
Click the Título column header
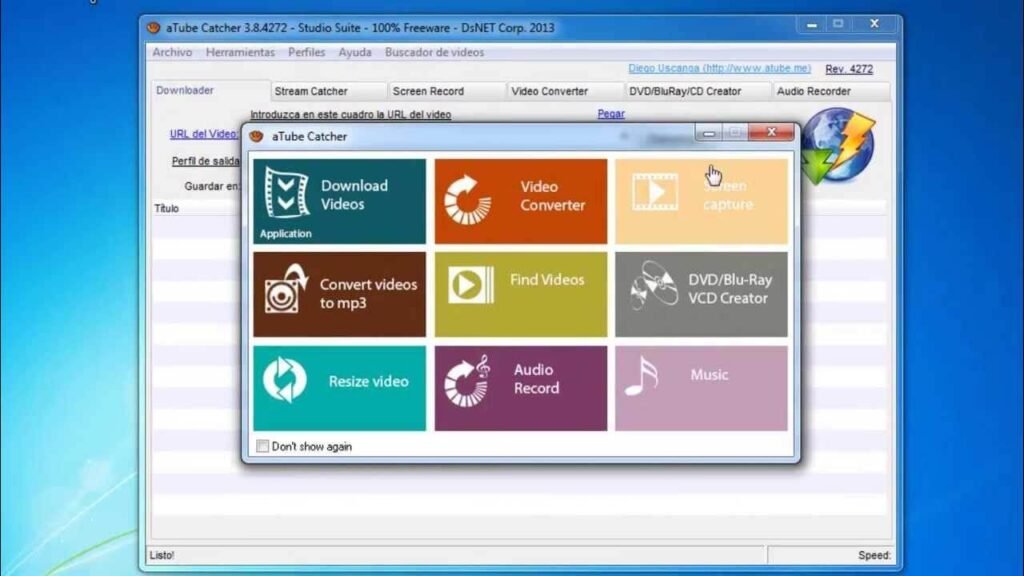click(167, 208)
